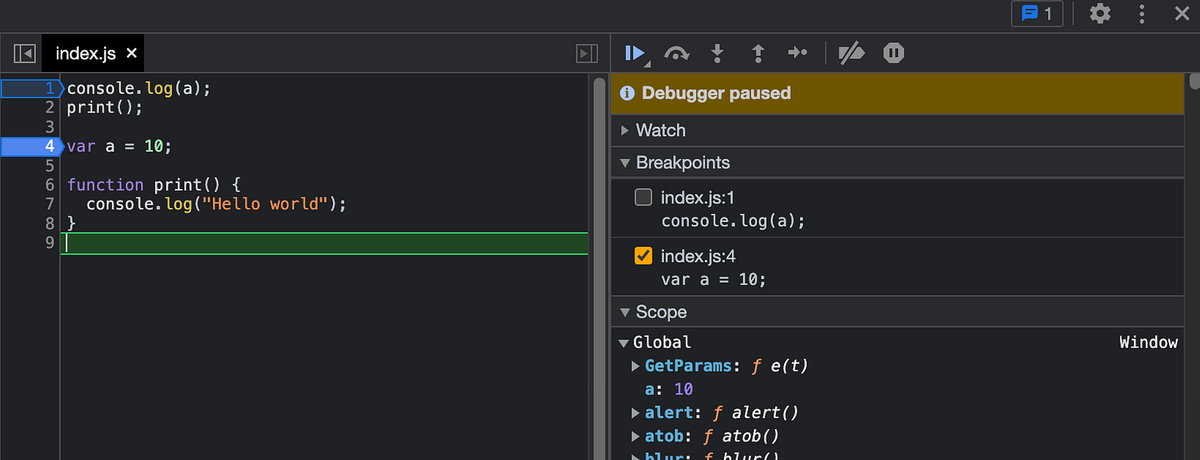Click the 'function print() {' line
The image size is (1200, 460).
pyautogui.click(x=153, y=185)
